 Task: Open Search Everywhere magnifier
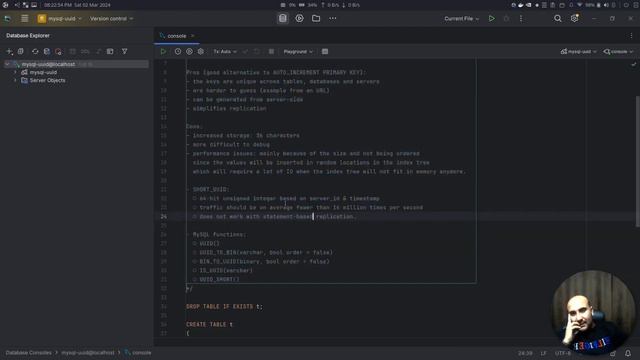558,18
